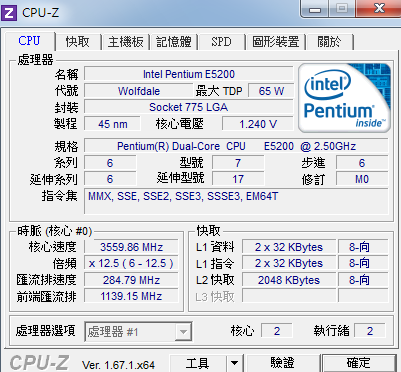Click the 延伸型號 ext. model value 17
401x372 pixels.
238,179
